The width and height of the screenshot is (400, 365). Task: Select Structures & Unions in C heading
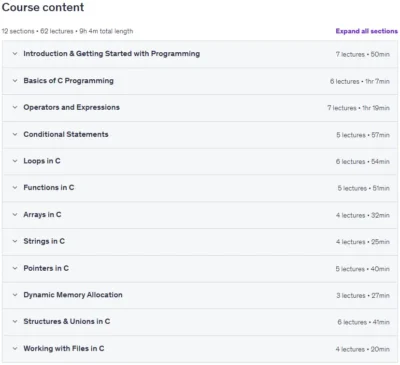[67, 322]
